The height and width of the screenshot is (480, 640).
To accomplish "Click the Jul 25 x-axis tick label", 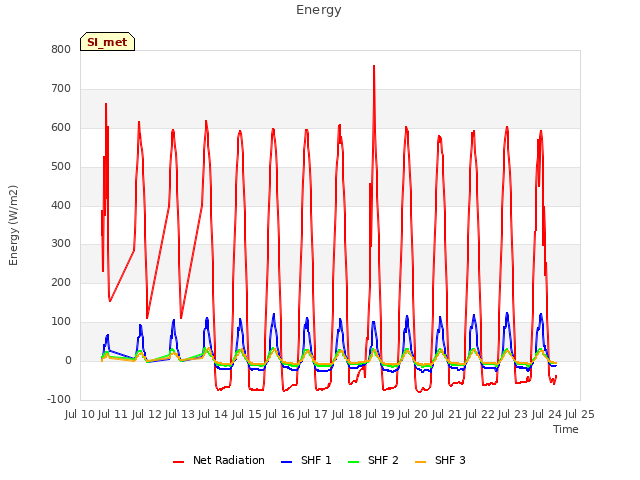I will [x=580, y=415].
